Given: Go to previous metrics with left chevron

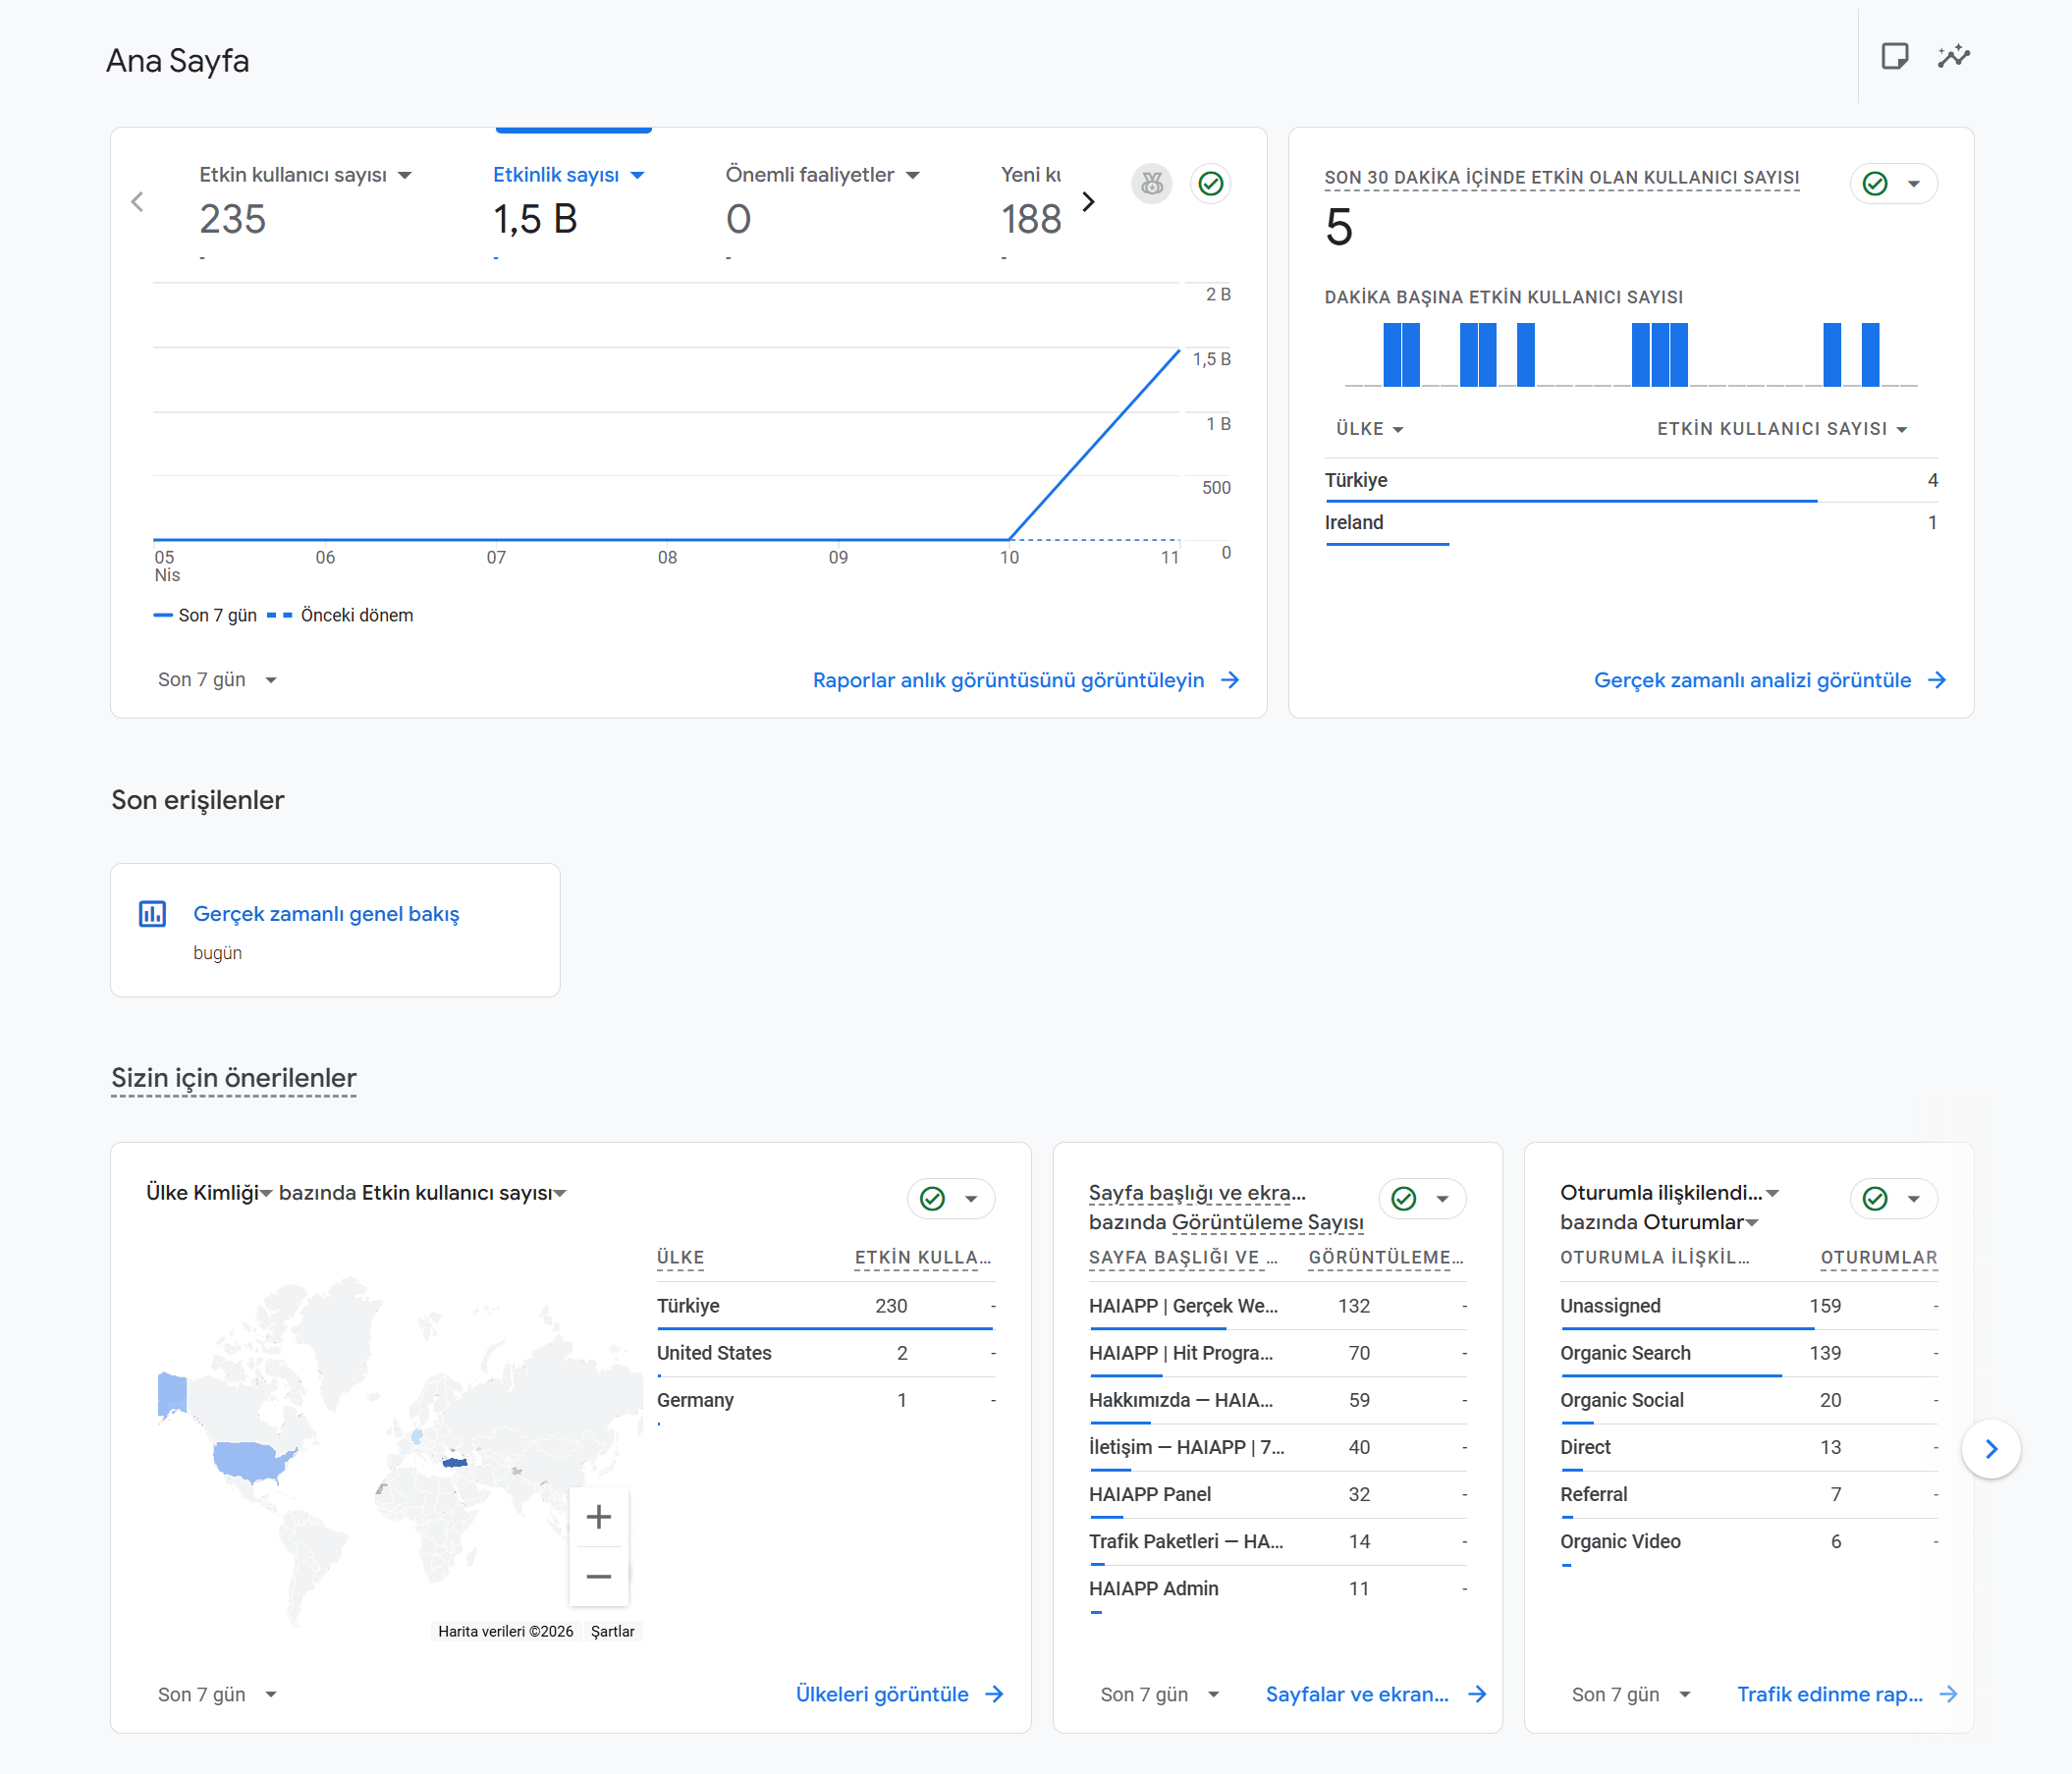Looking at the screenshot, I should coord(138,202).
